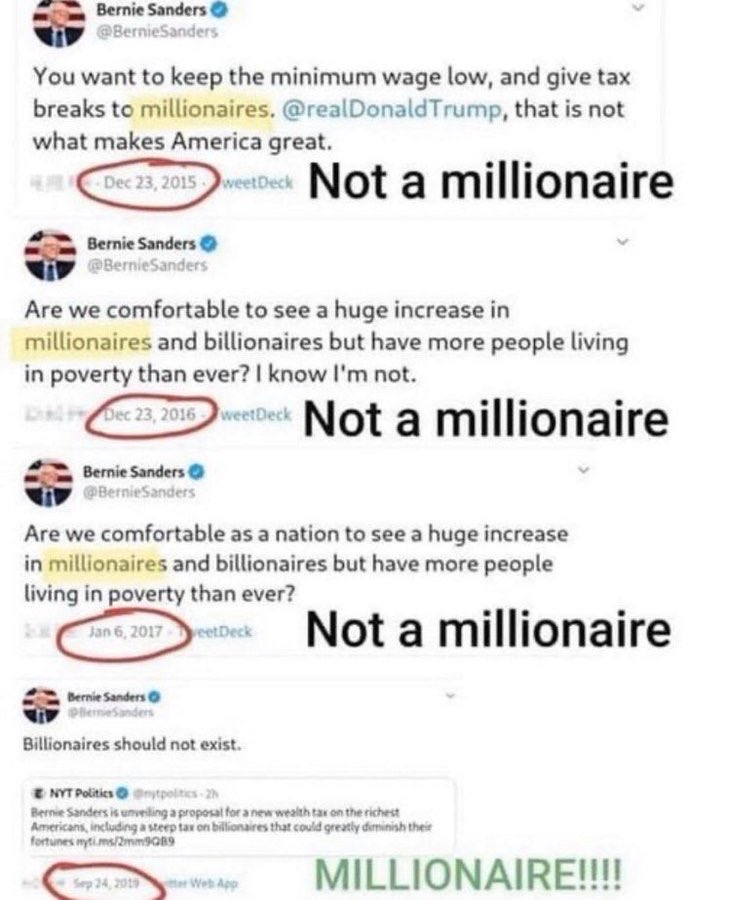Open the first tweet's chevron menu
730x900 pixels.
tap(638, 7)
